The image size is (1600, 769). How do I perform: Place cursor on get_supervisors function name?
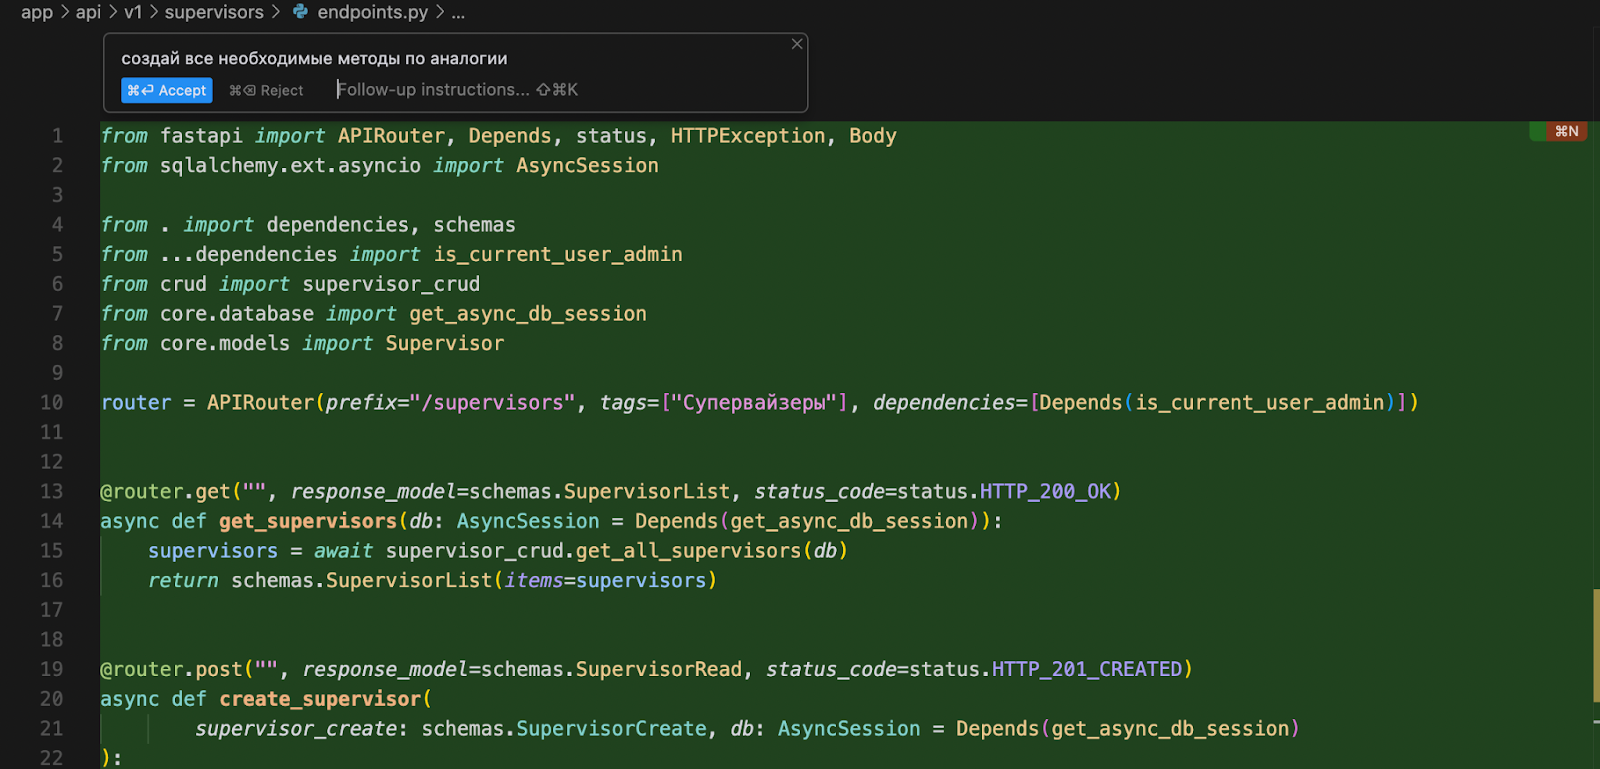tap(308, 521)
